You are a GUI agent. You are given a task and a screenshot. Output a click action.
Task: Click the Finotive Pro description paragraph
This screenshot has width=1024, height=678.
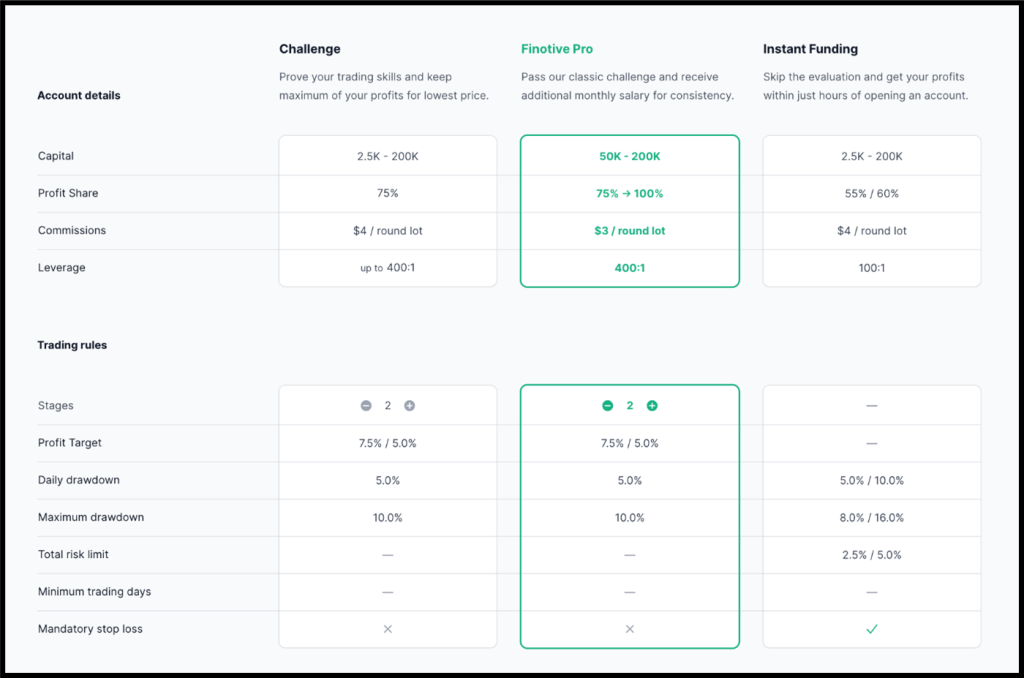(628, 86)
